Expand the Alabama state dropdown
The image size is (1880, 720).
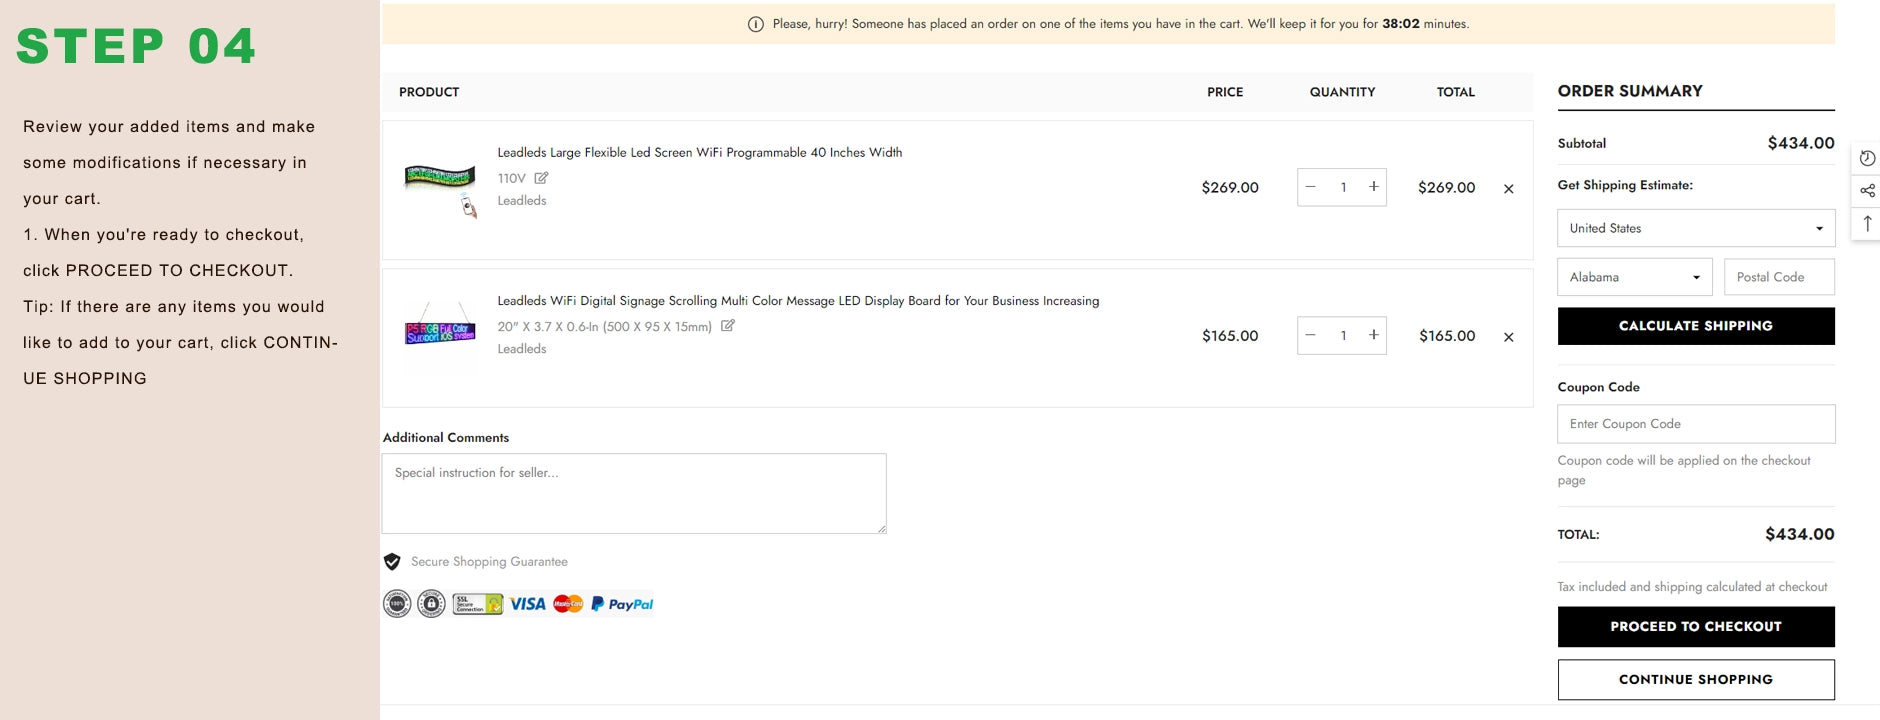point(1634,277)
